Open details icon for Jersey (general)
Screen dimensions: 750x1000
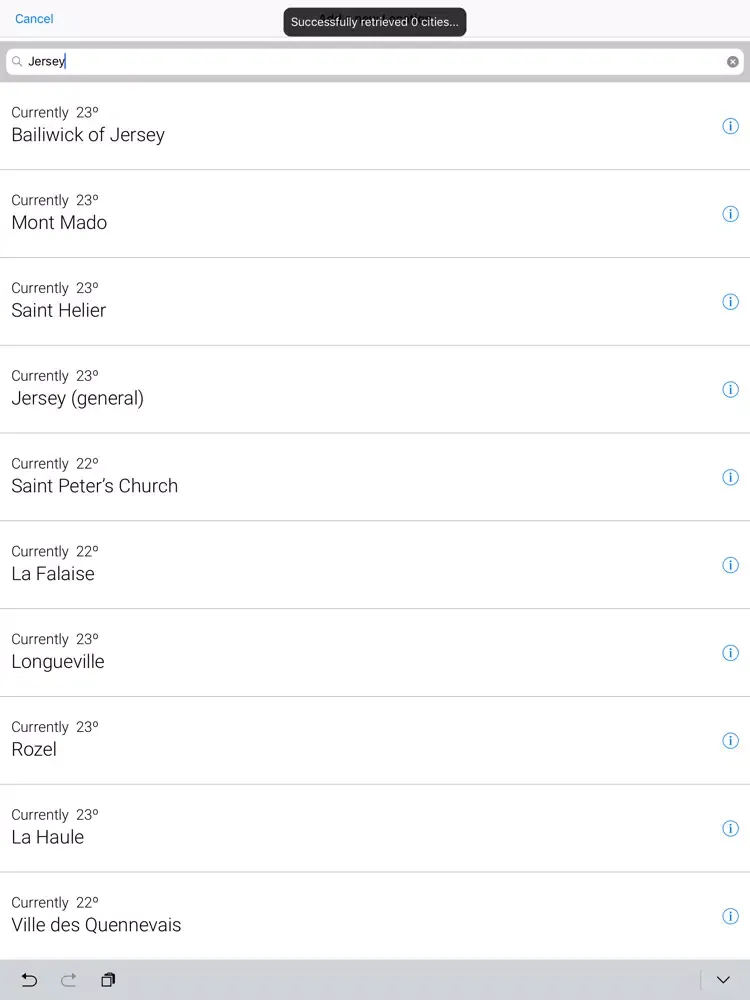pos(730,390)
